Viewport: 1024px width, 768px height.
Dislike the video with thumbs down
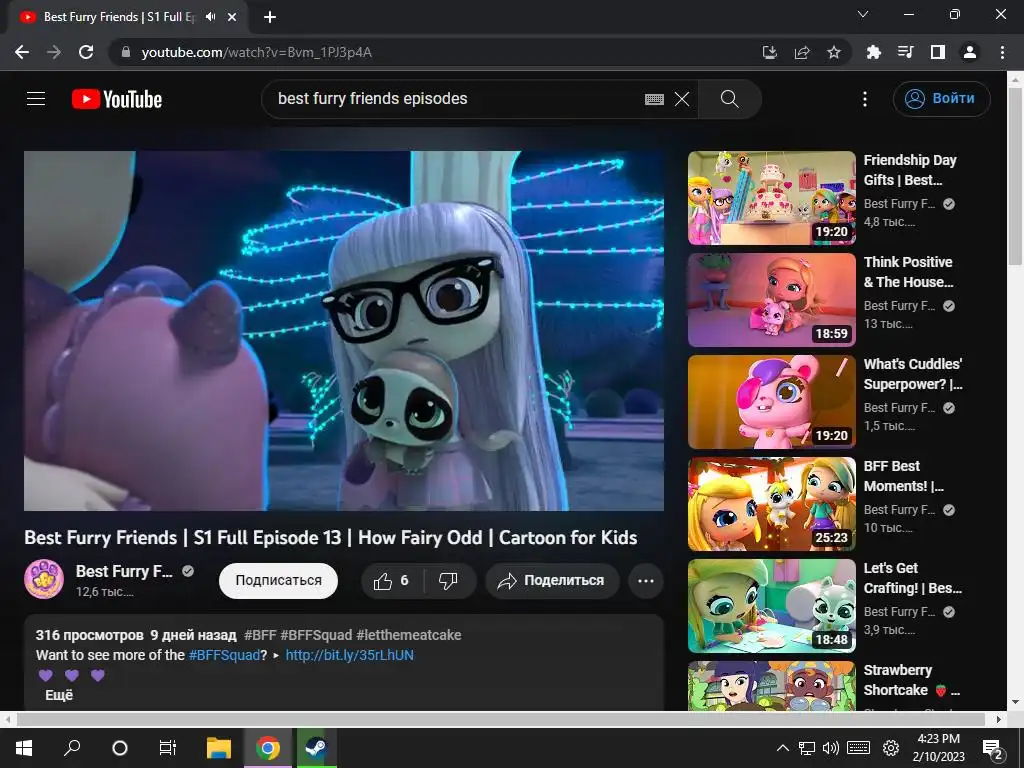(x=449, y=581)
